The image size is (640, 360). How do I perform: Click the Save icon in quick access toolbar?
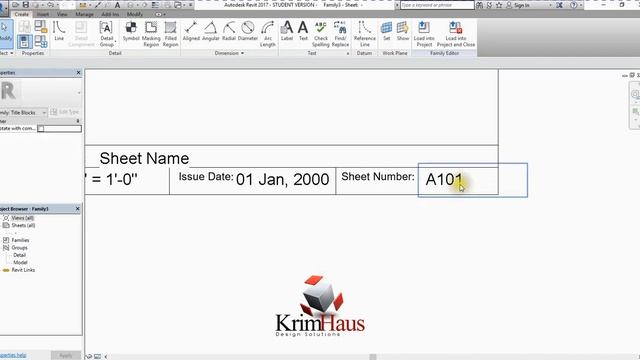(26, 5)
